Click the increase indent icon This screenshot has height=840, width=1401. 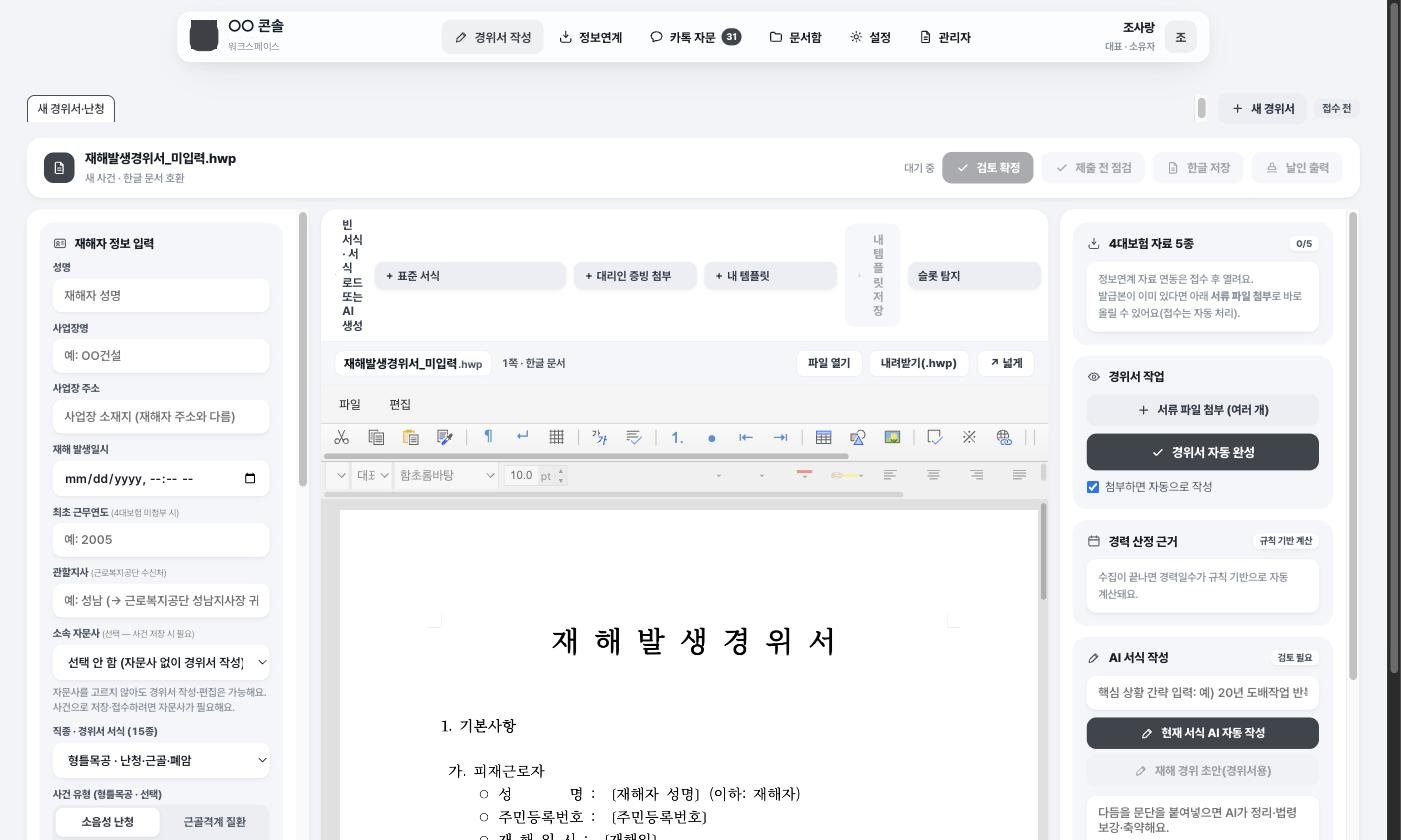(780, 437)
